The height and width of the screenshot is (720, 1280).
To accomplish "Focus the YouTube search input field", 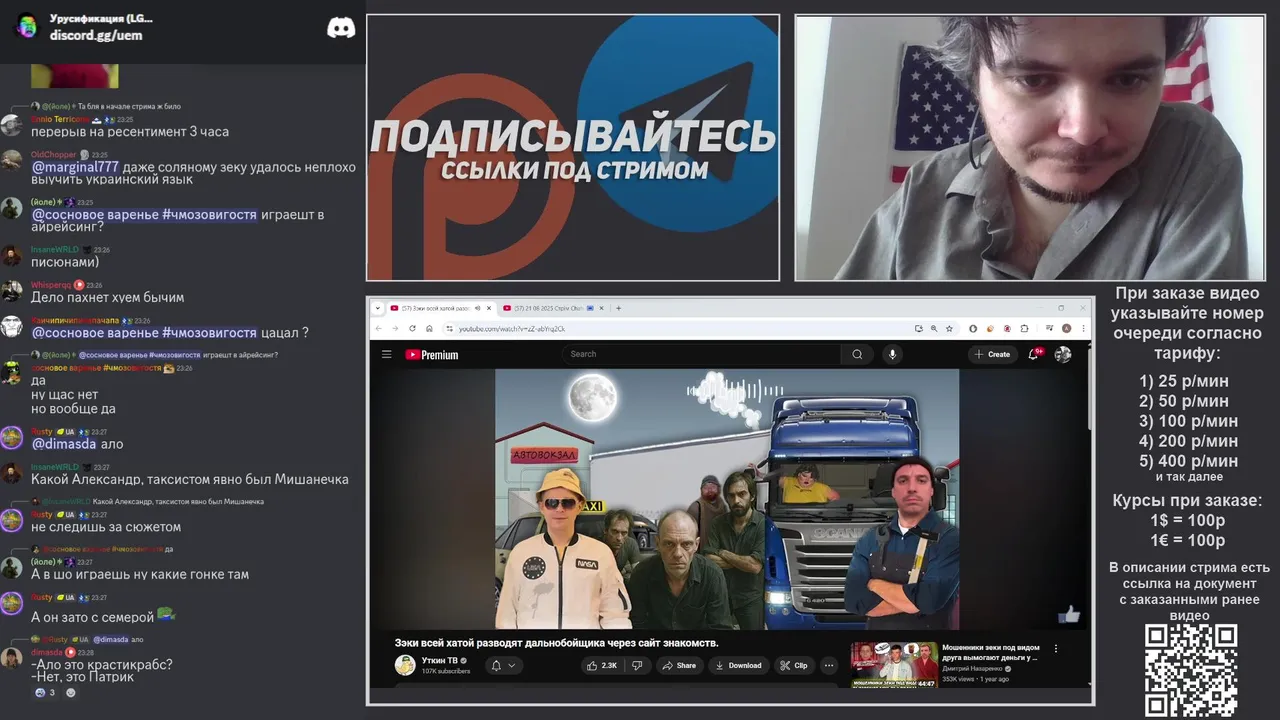I will [702, 354].
